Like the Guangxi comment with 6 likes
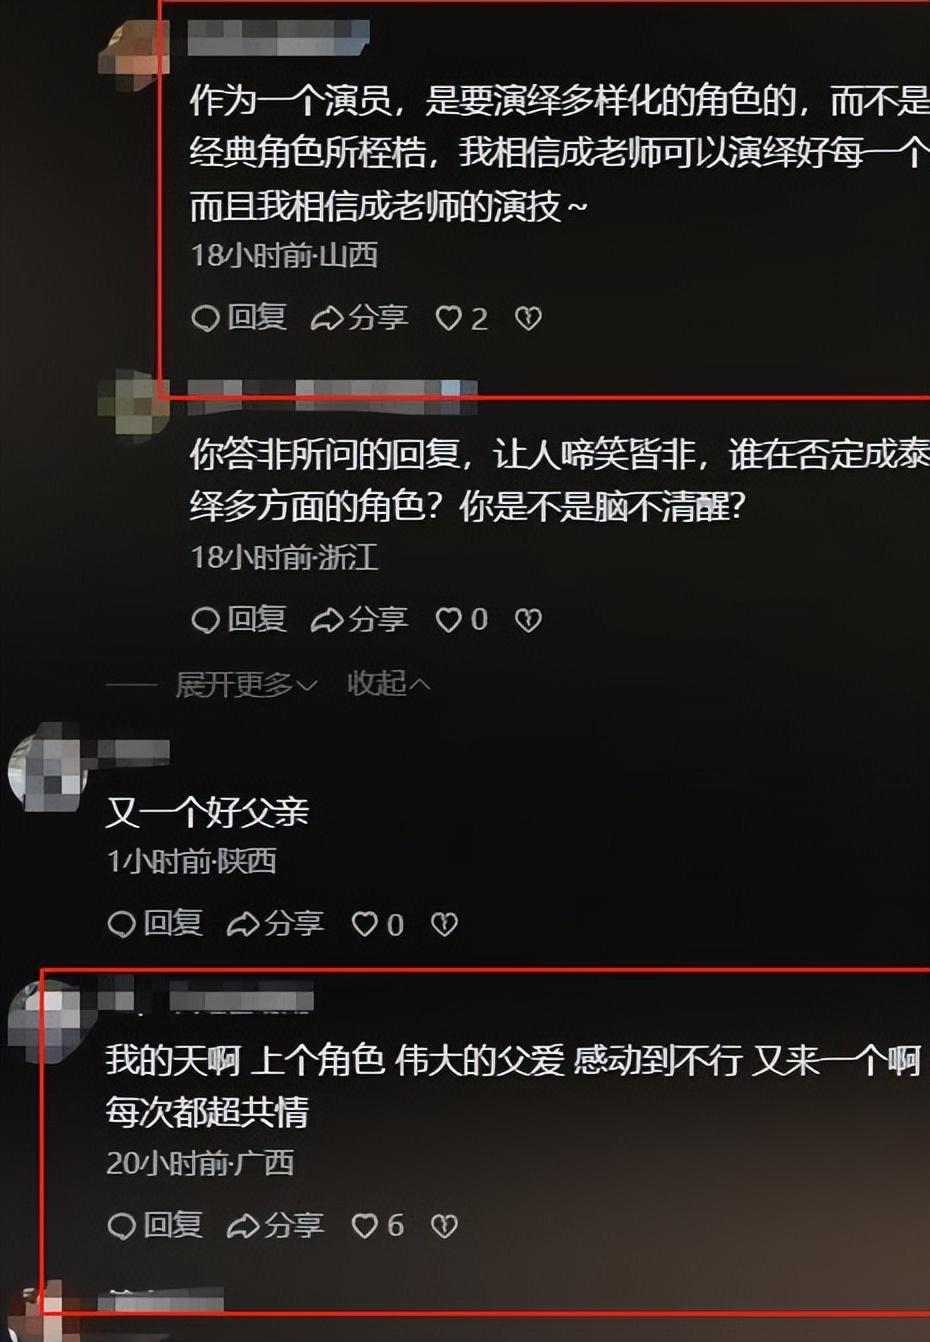The image size is (930, 1342). tap(378, 1226)
